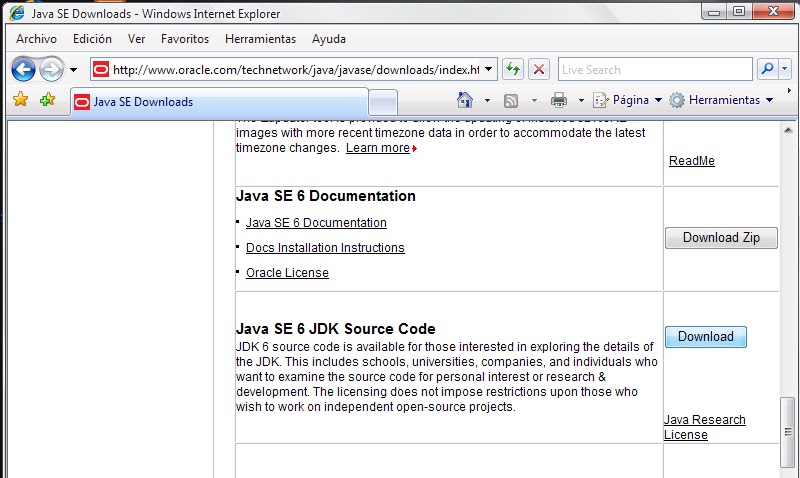Expand the command bar overflow chevron
This screenshot has width=800, height=478.
[789, 91]
